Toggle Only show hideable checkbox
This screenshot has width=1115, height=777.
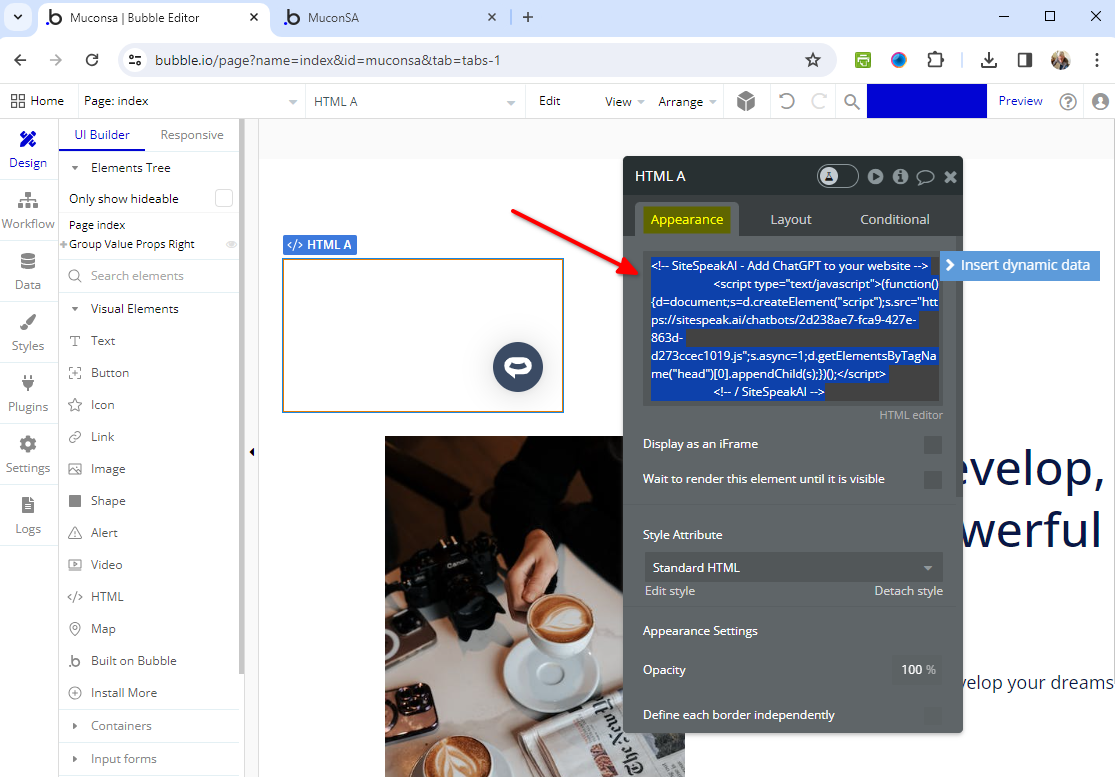coord(224,199)
